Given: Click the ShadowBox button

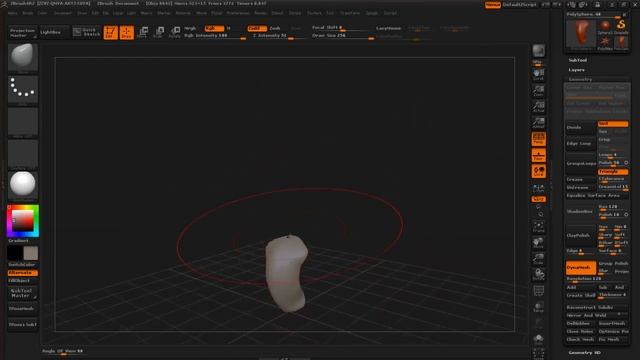Looking at the screenshot, I should (580, 211).
